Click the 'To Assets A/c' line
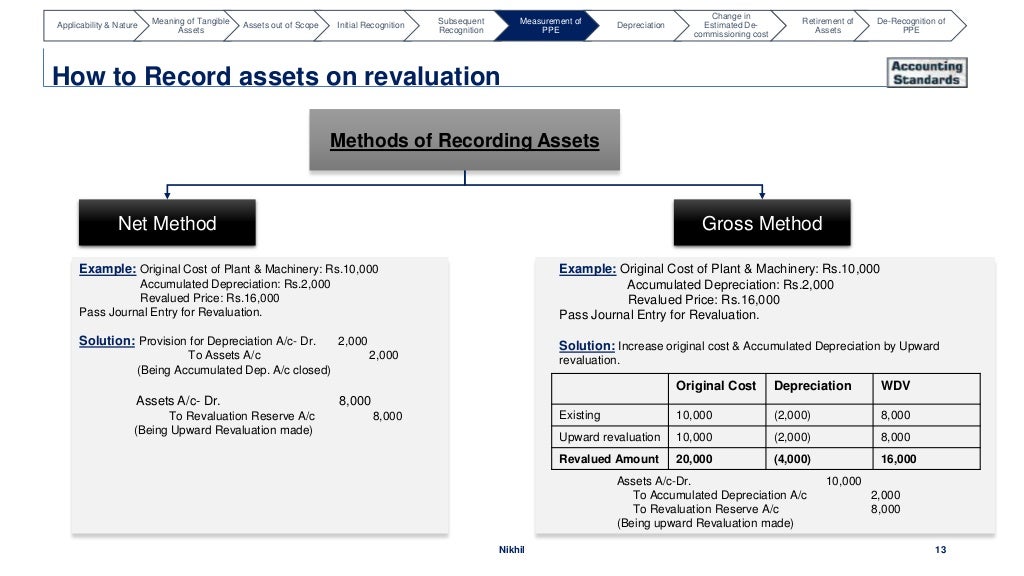The image size is (1024, 576). (224, 355)
